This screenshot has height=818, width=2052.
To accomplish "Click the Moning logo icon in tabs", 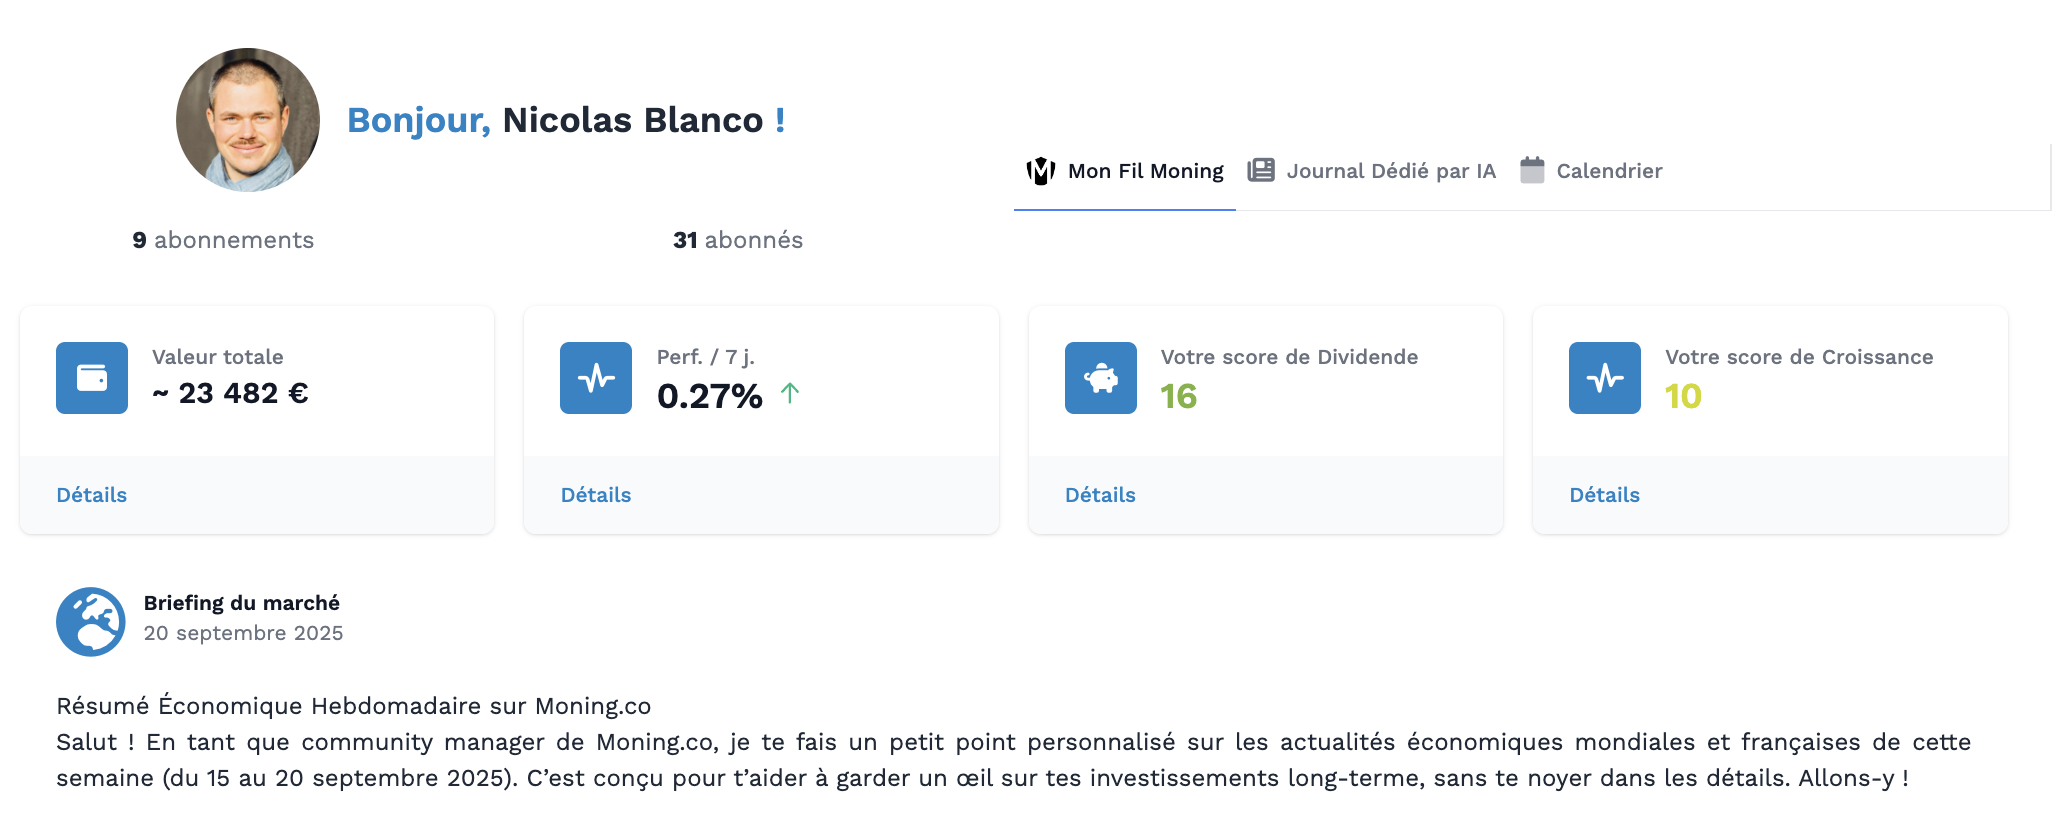I will [x=1041, y=171].
